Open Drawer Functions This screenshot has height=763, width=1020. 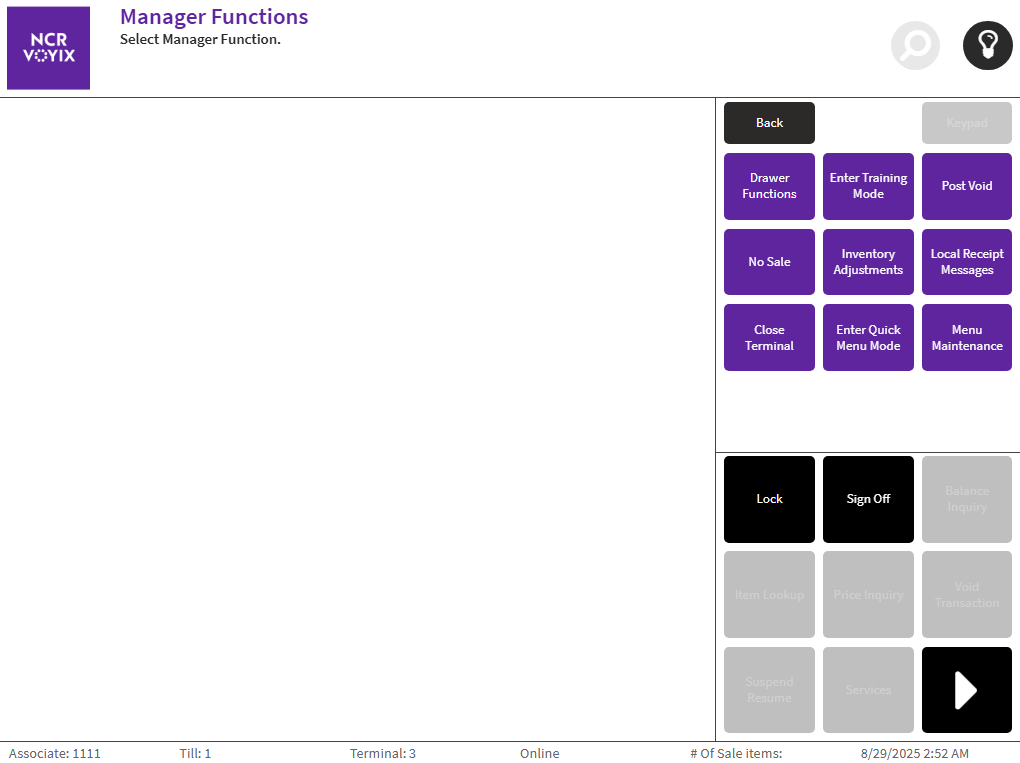(x=769, y=186)
